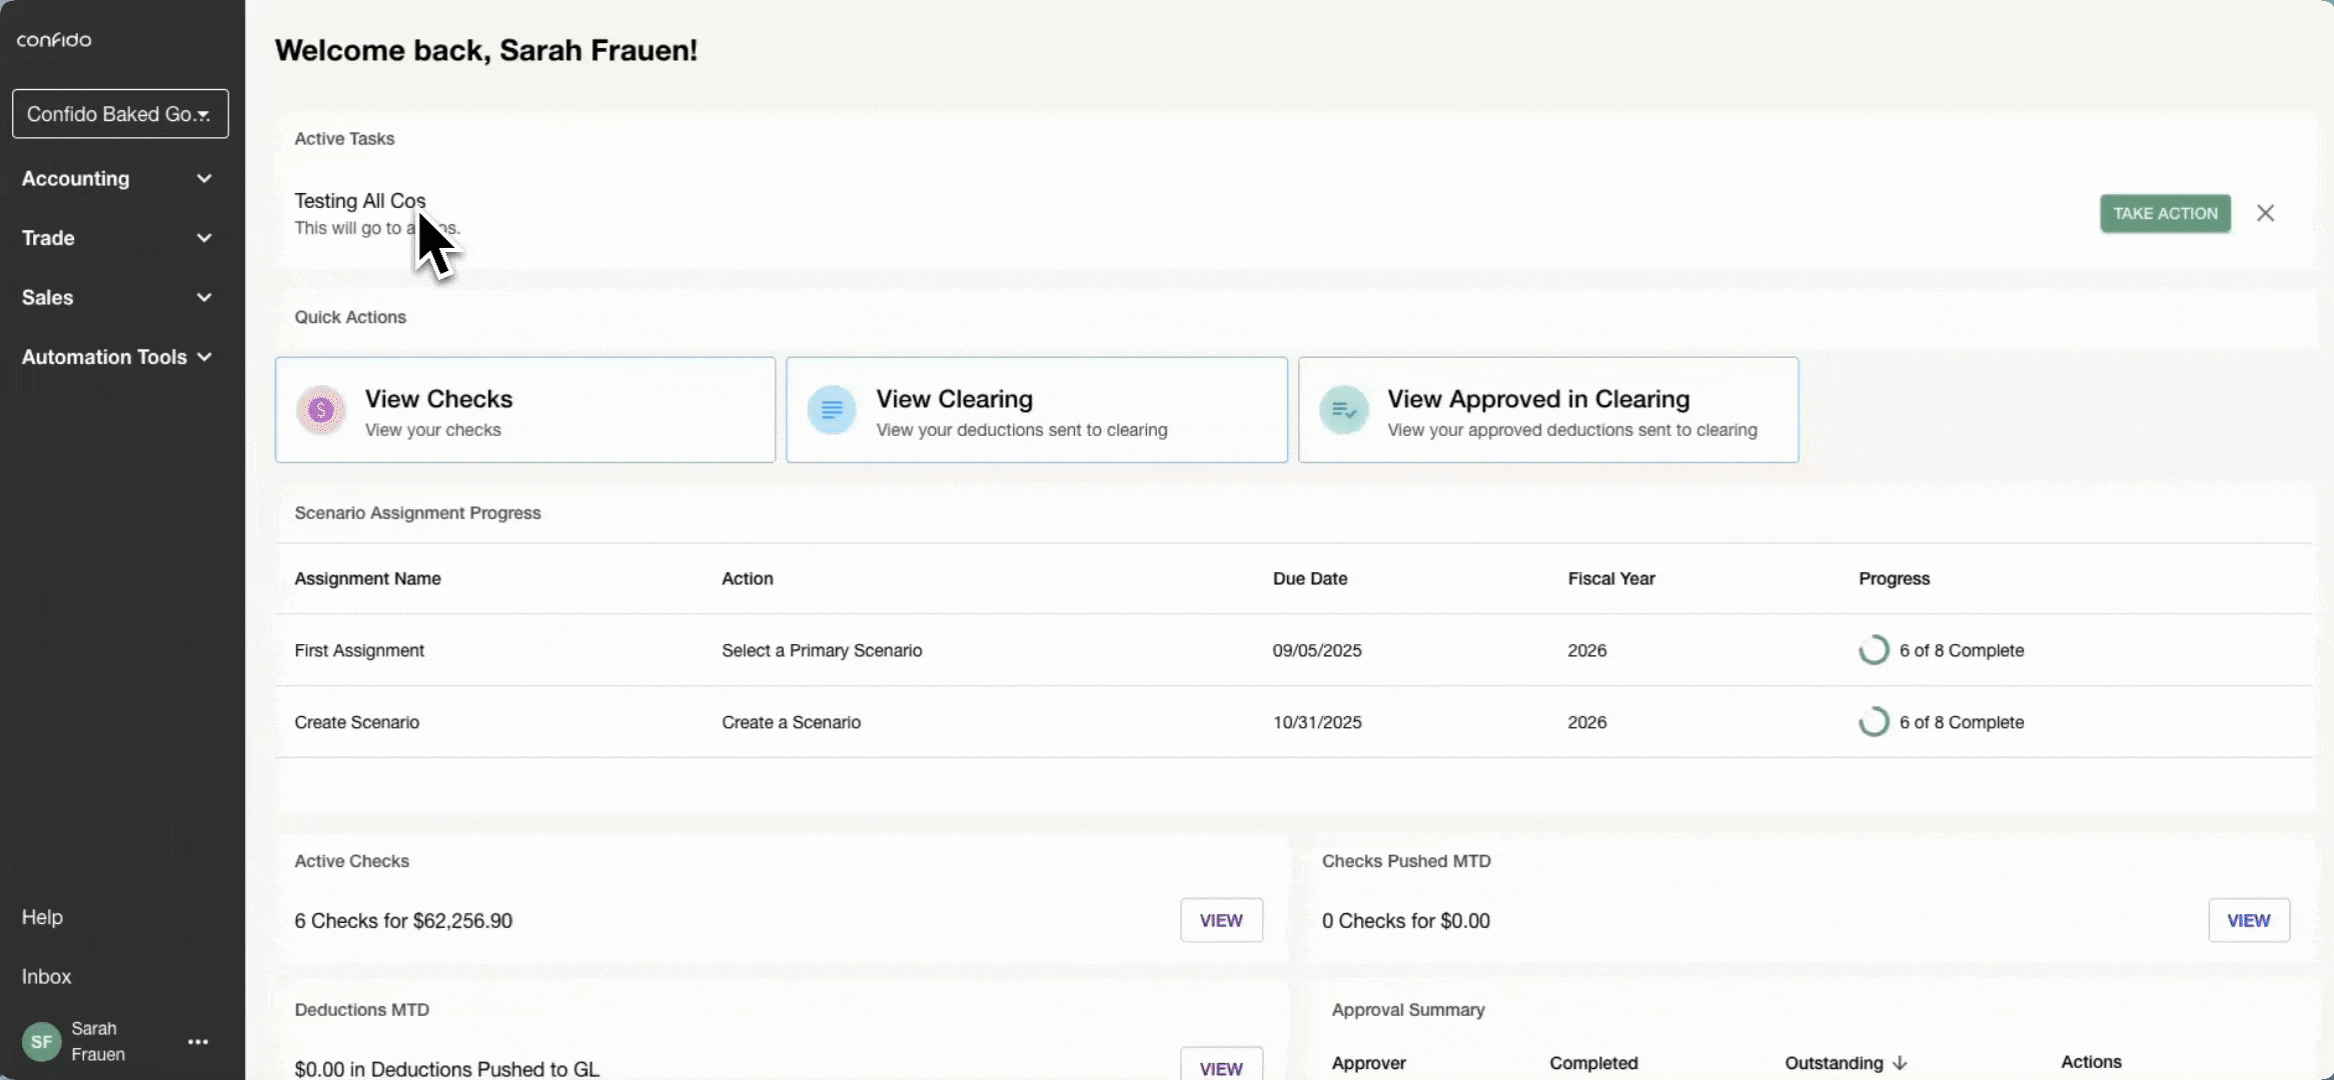Click the purple dollar View Checks icon
Viewport: 2334px width, 1080px height.
tap(321, 410)
